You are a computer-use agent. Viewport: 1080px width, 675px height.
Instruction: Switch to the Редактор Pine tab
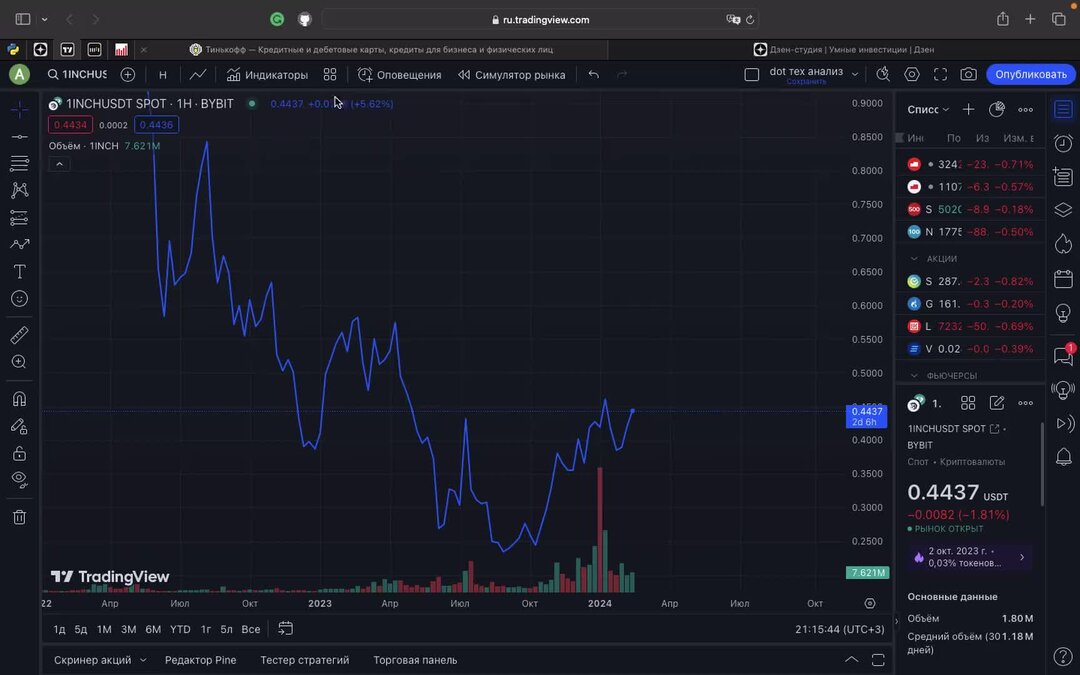click(201, 660)
